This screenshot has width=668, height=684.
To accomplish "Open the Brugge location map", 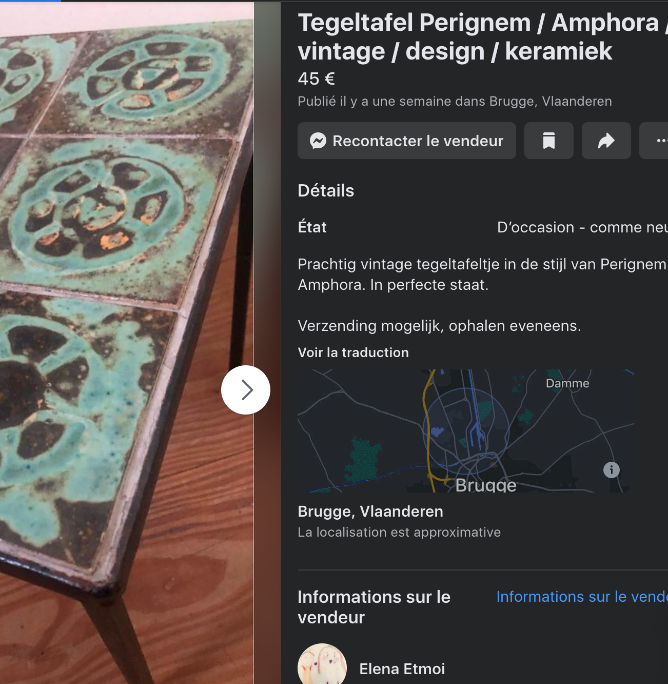I will (x=466, y=431).
